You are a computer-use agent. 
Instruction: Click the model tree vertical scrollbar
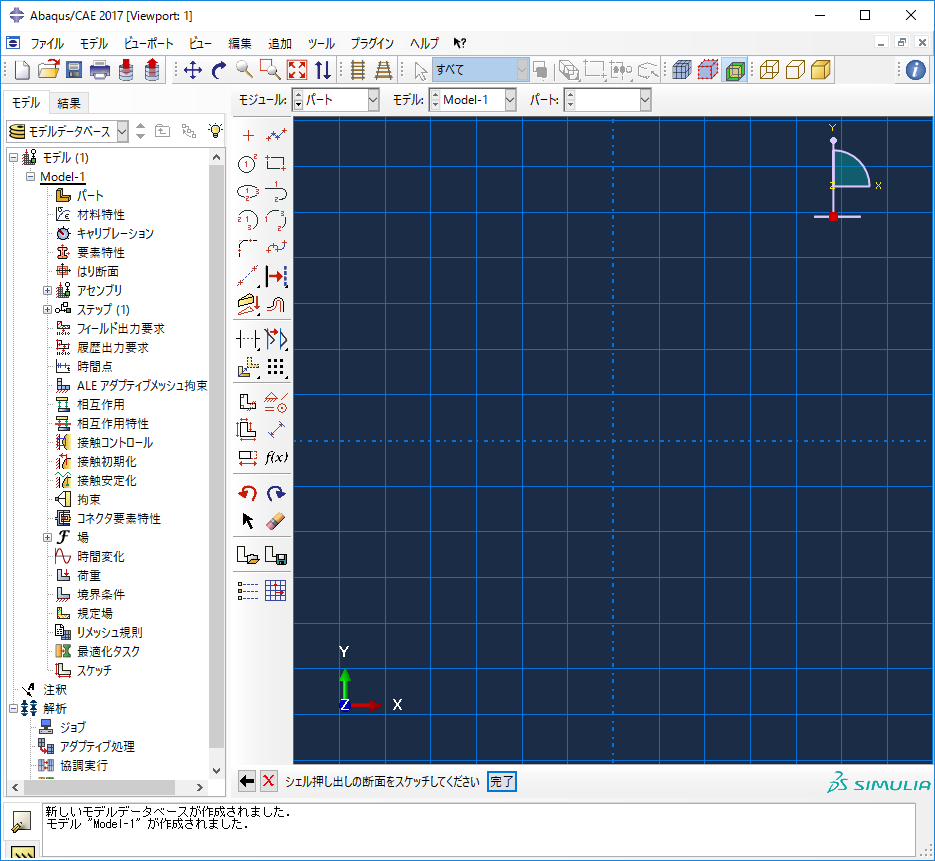216,456
